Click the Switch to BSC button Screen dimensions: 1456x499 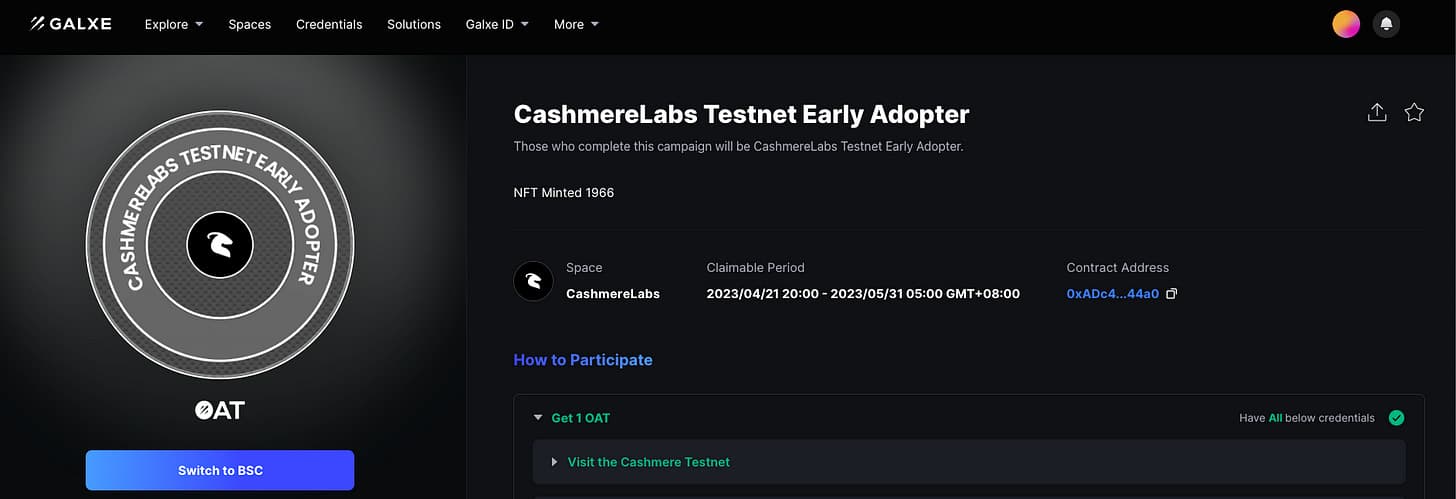pos(220,470)
